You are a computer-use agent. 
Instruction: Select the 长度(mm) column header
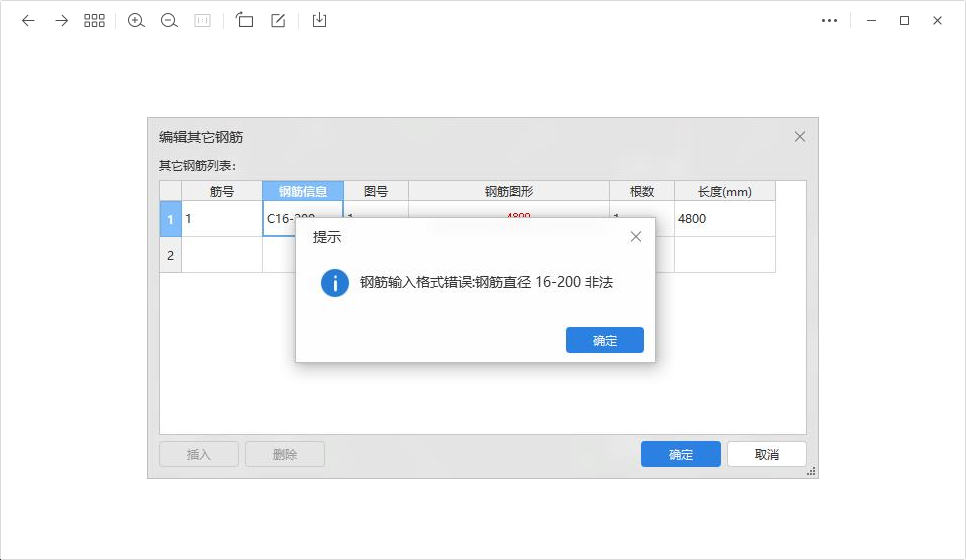click(724, 191)
